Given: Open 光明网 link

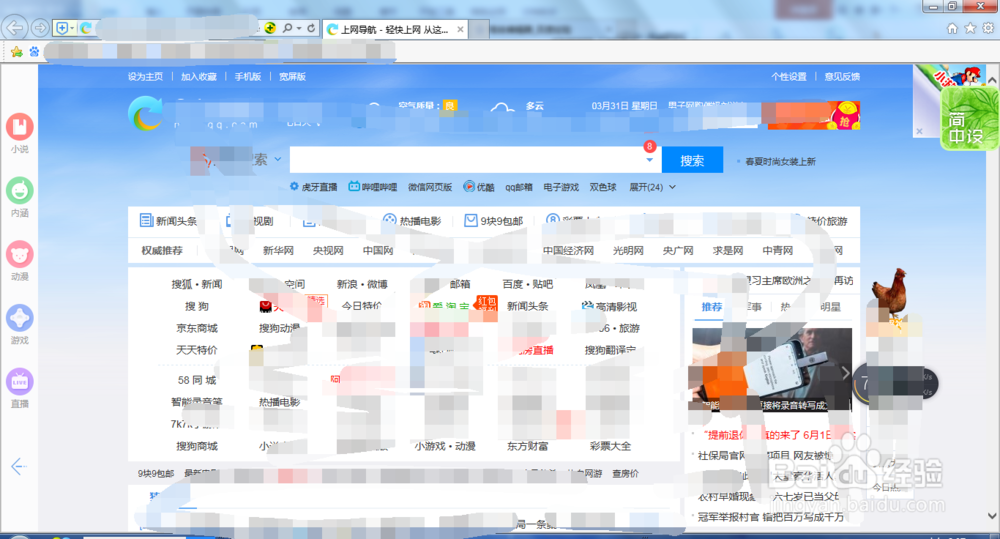Looking at the screenshot, I should coord(628,251).
